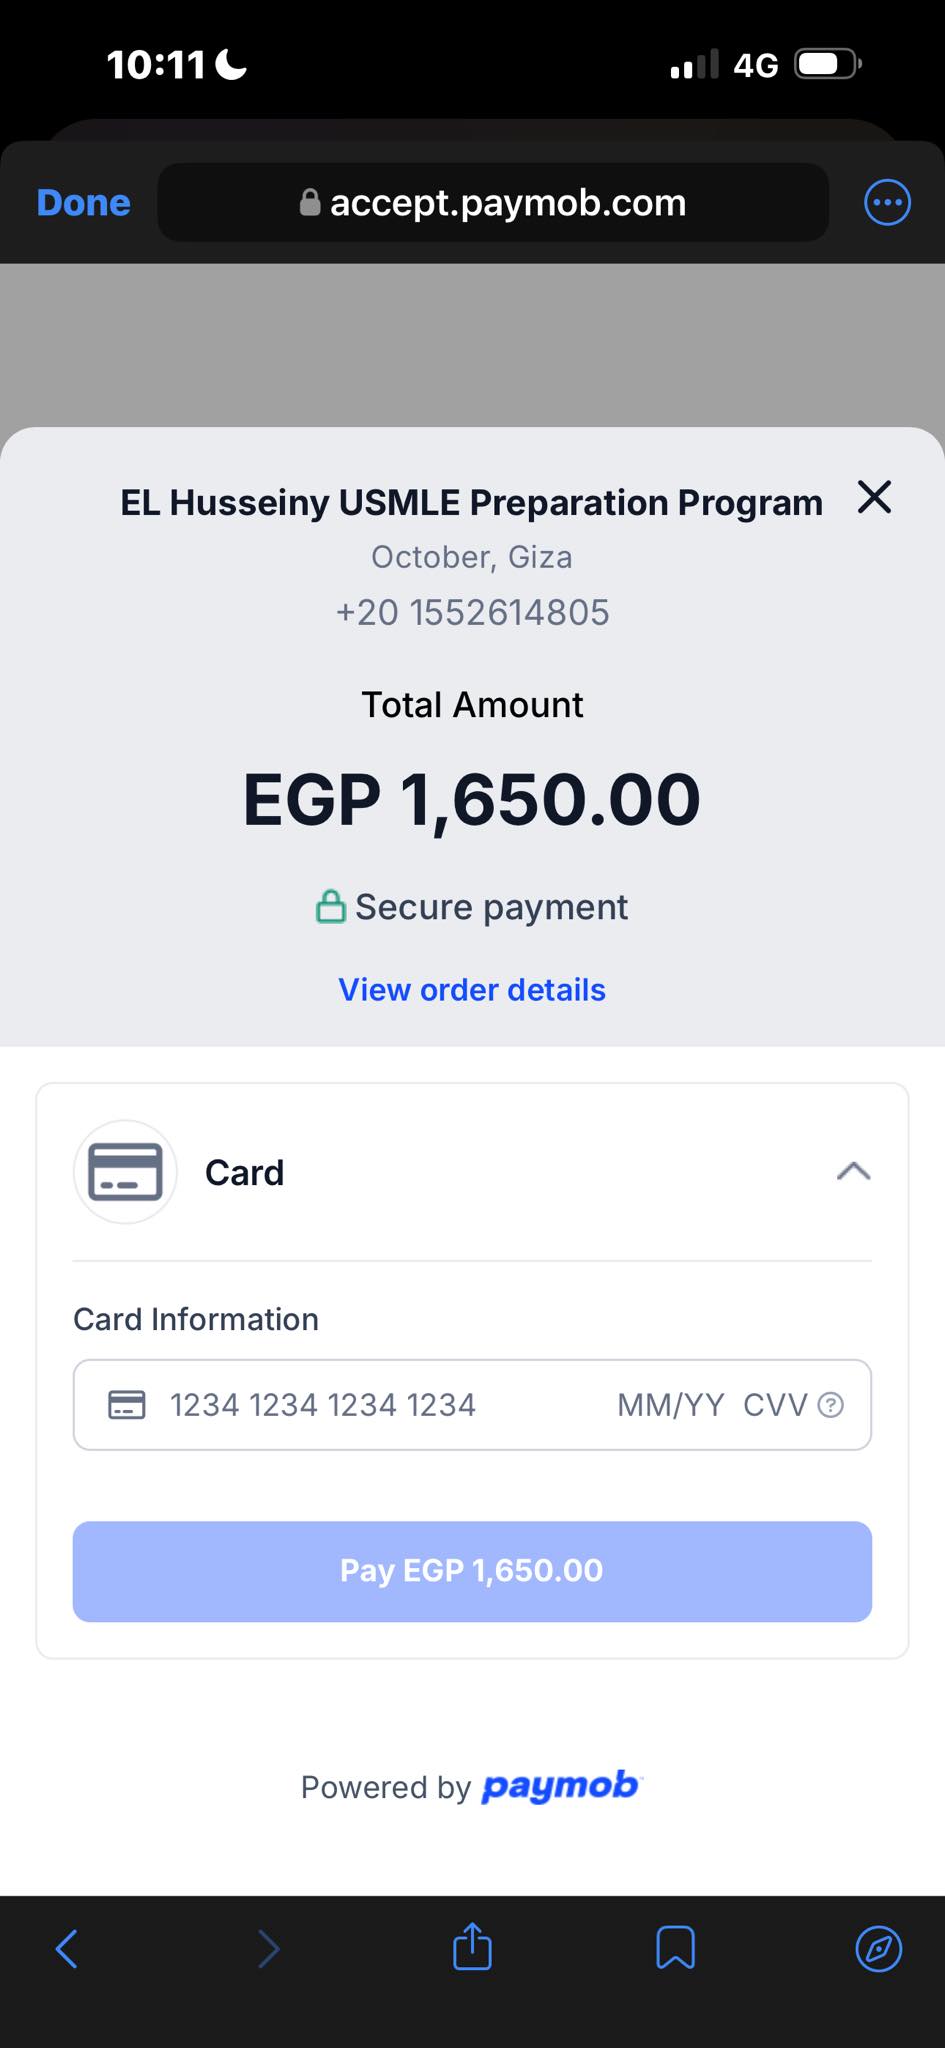Click the MM/YY expiry date field
The image size is (945, 2048).
point(670,1405)
